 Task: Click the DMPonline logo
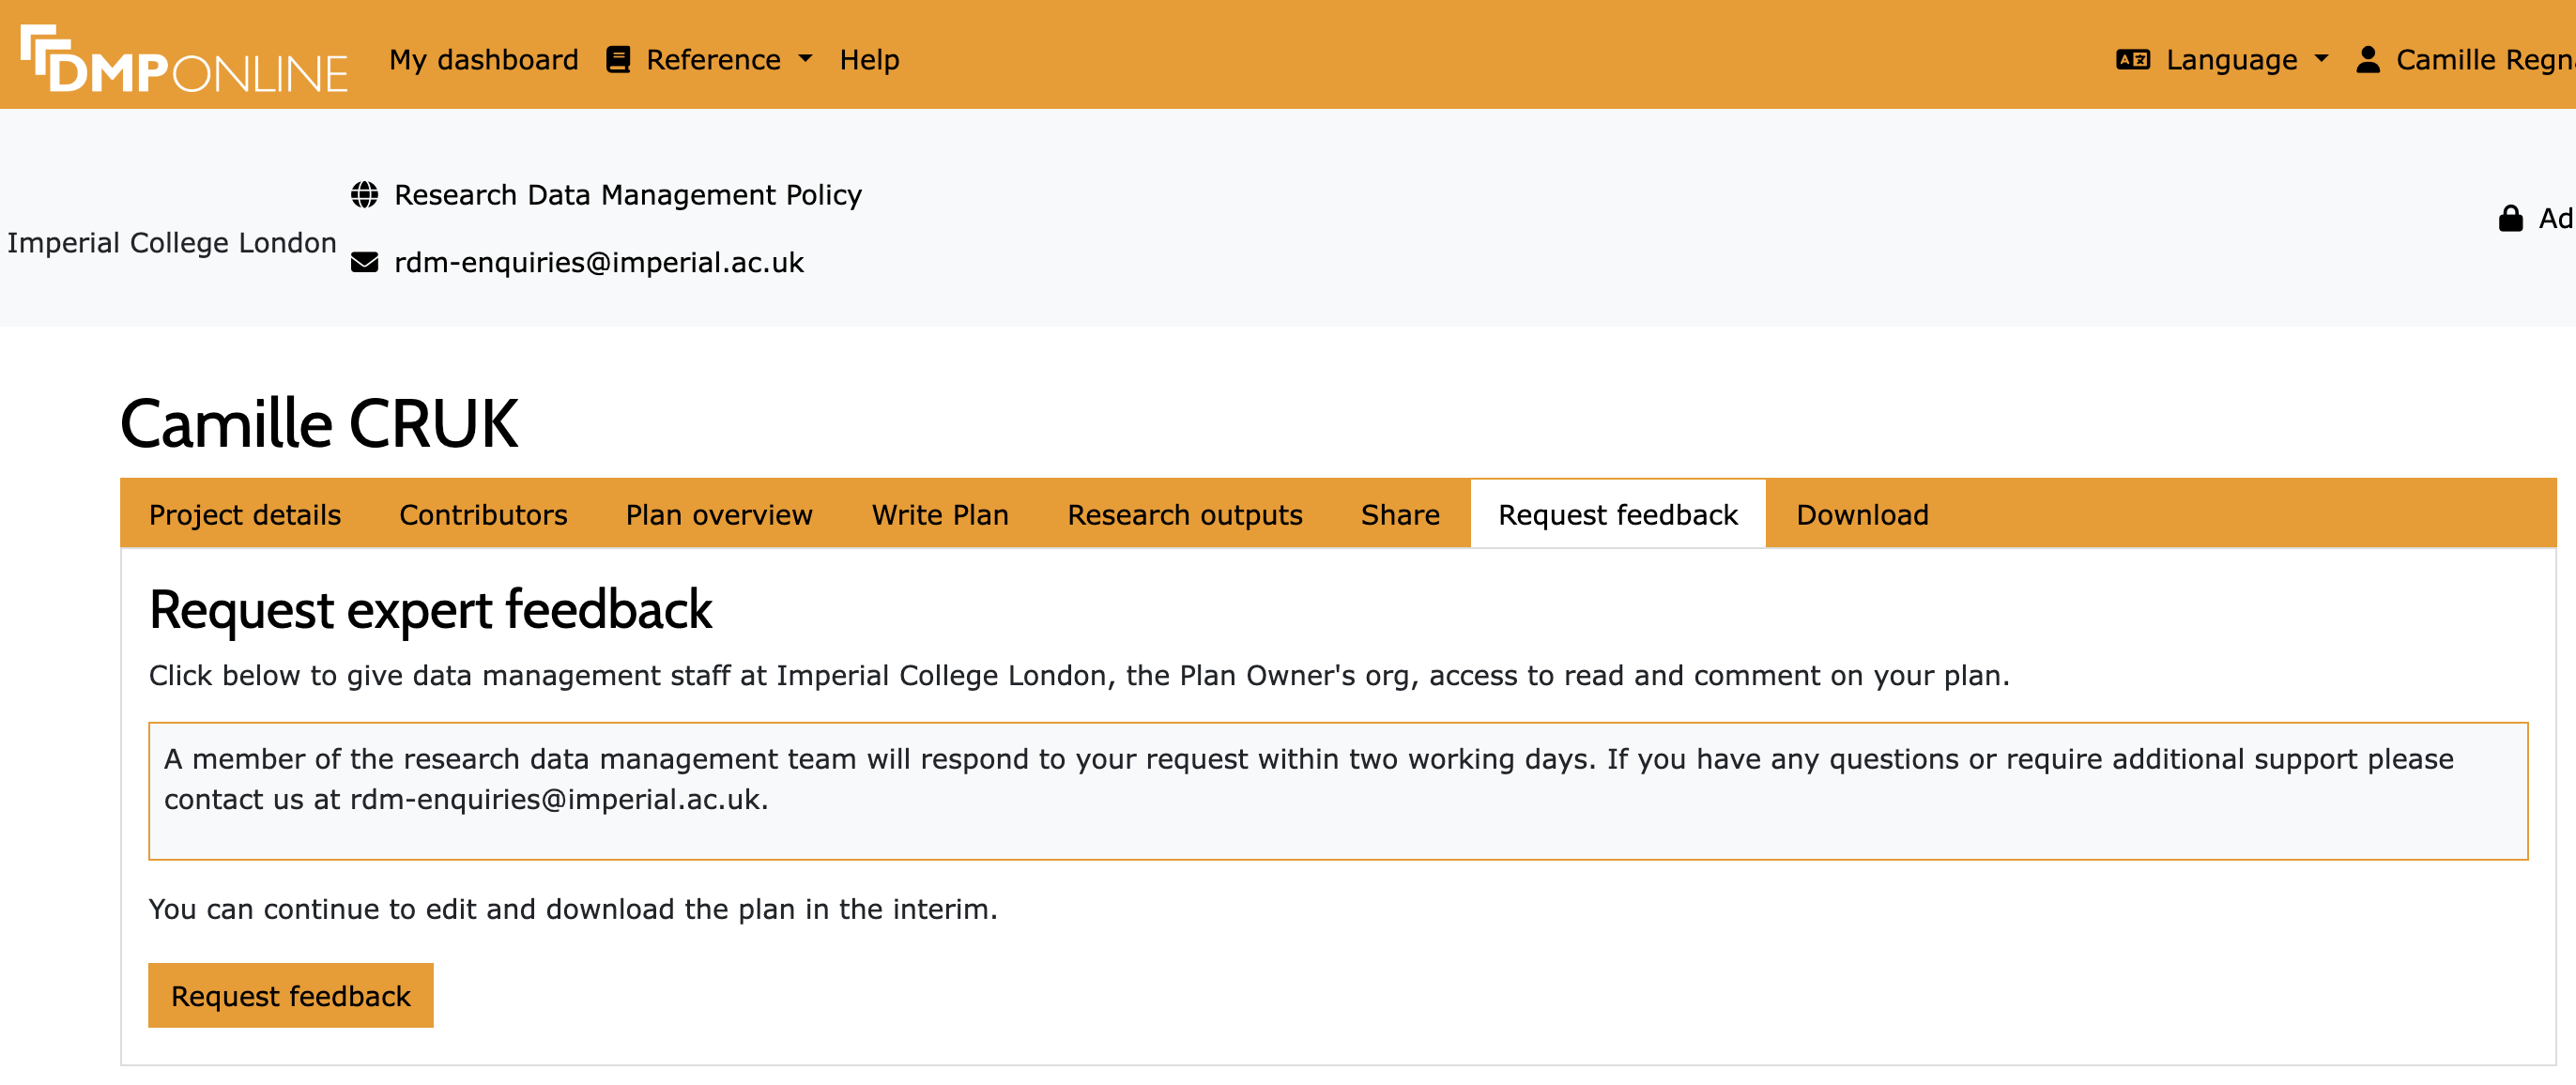(185, 60)
